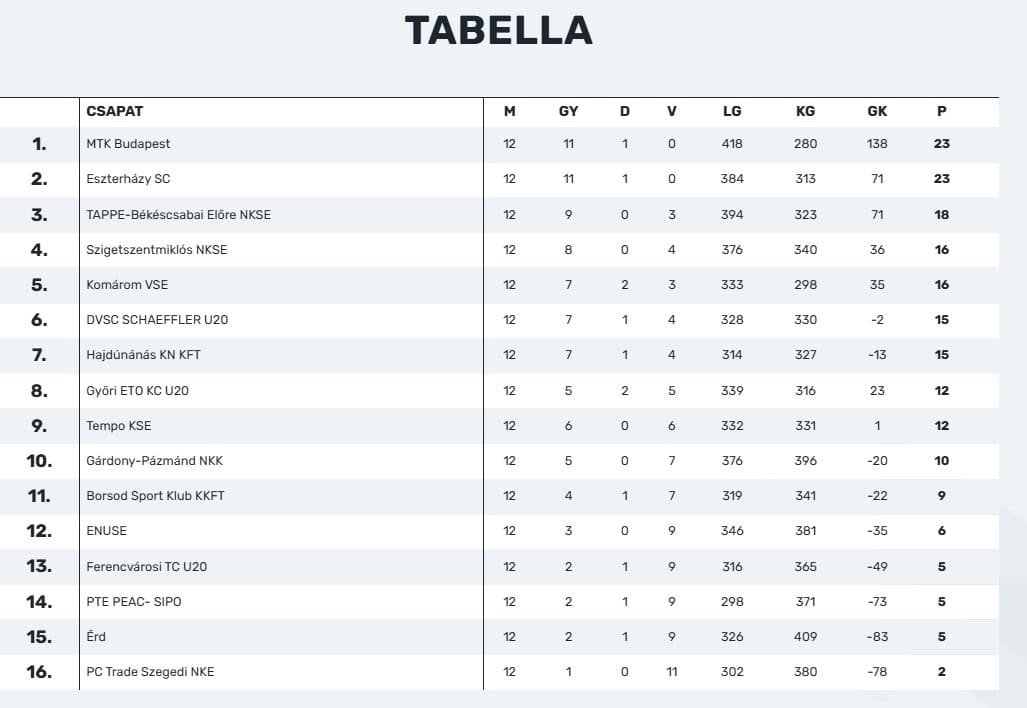Click the TABELLA heading
Viewport: 1027px width, 708px height.
coord(498,31)
